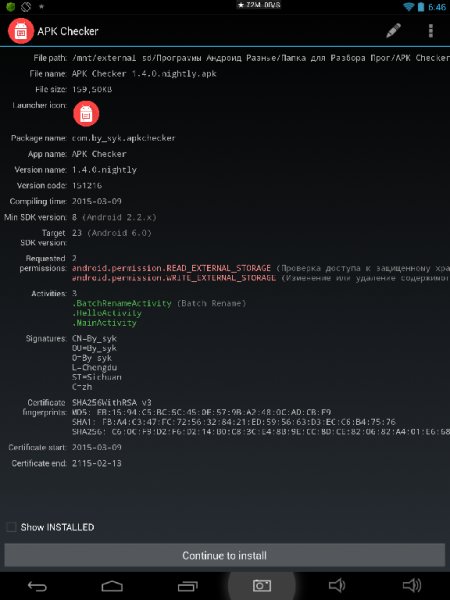This screenshot has width=450, height=600.
Task: Tap file name APK Checker 1.4.0.nightly.apk
Action: click(144, 73)
